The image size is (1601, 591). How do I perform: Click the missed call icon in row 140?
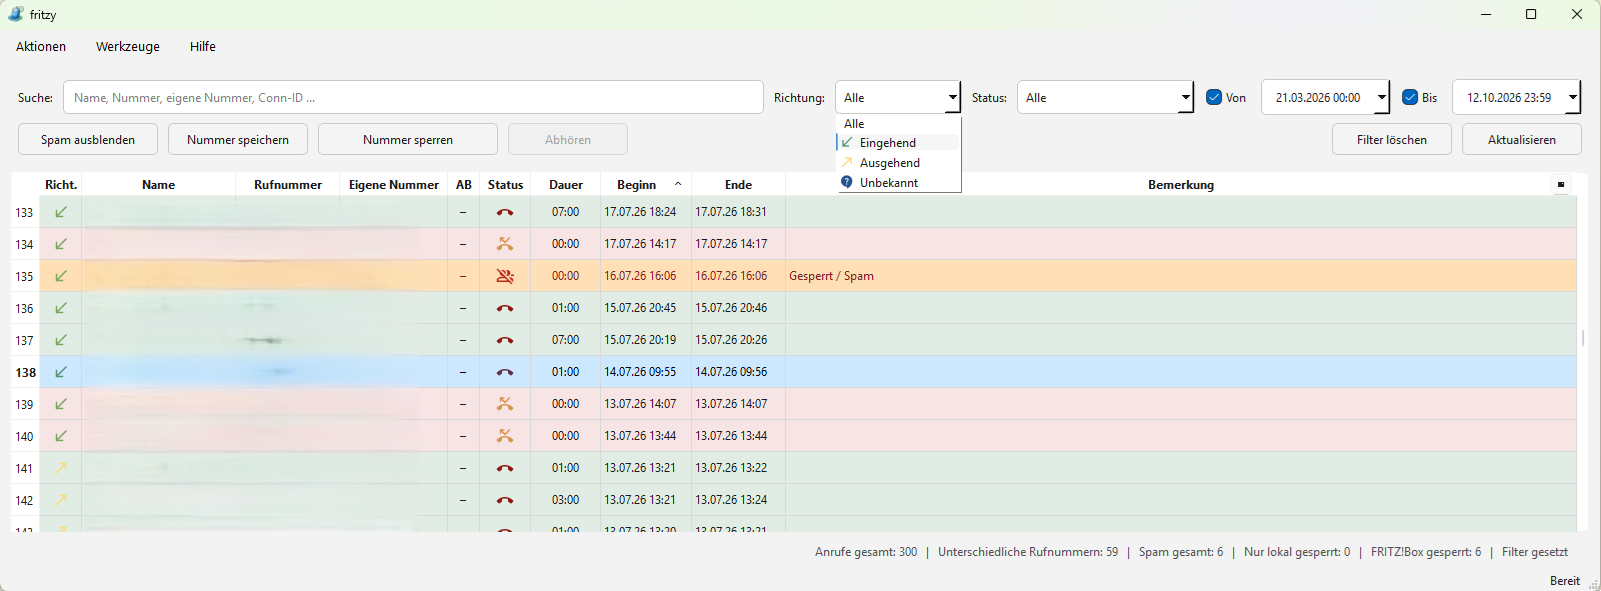point(505,436)
